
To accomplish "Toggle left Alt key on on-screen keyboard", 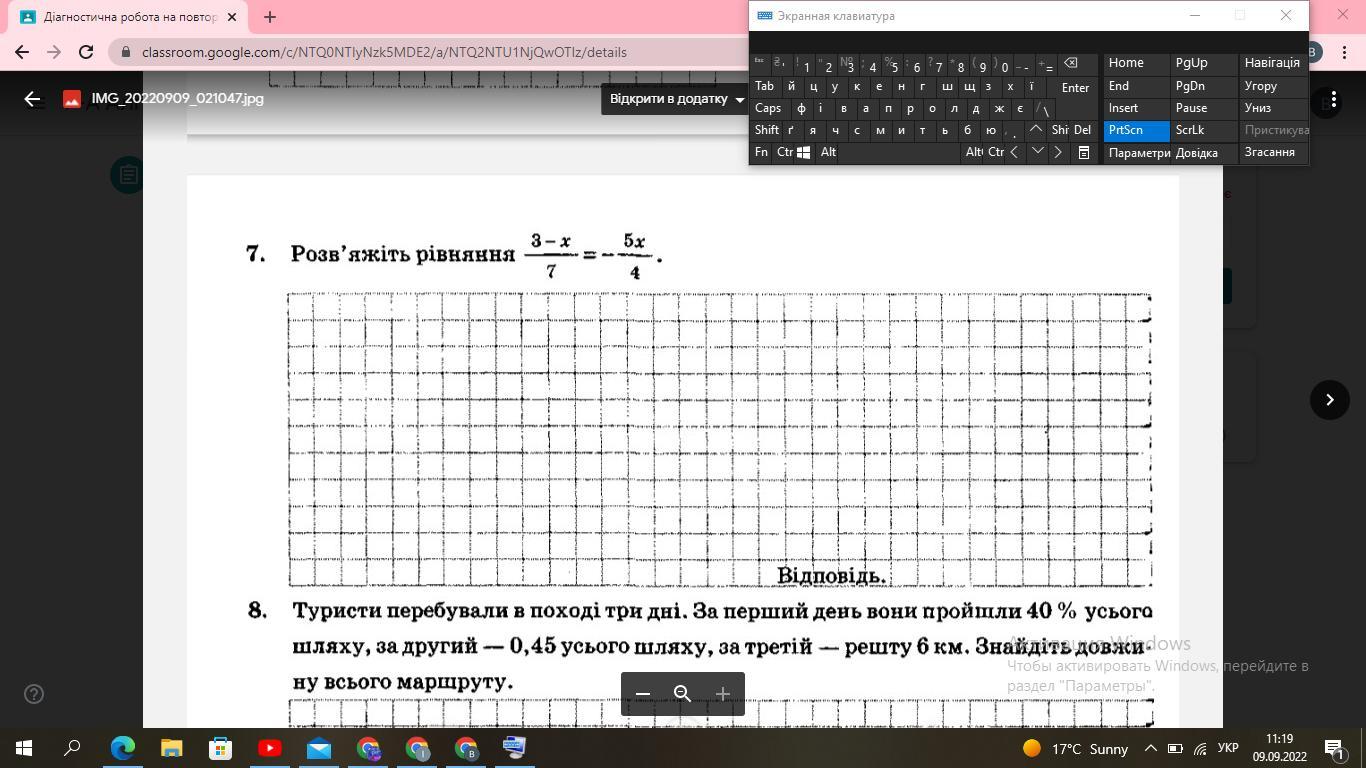I will tap(828, 152).
